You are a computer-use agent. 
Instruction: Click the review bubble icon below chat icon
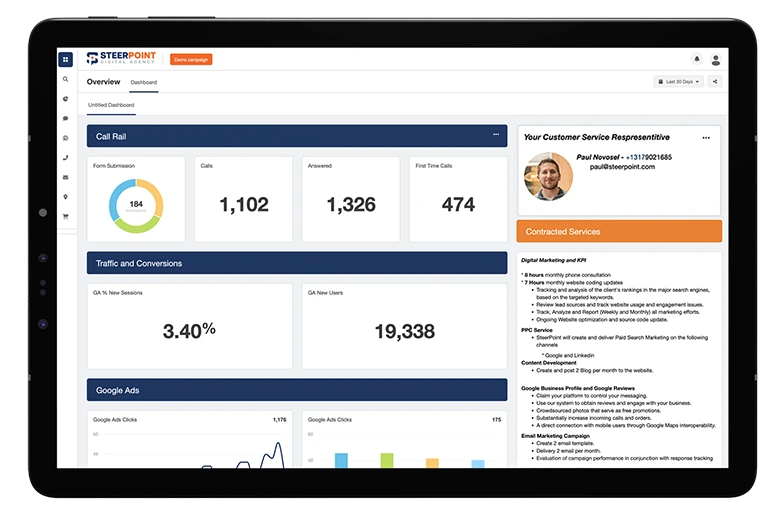click(x=66, y=138)
